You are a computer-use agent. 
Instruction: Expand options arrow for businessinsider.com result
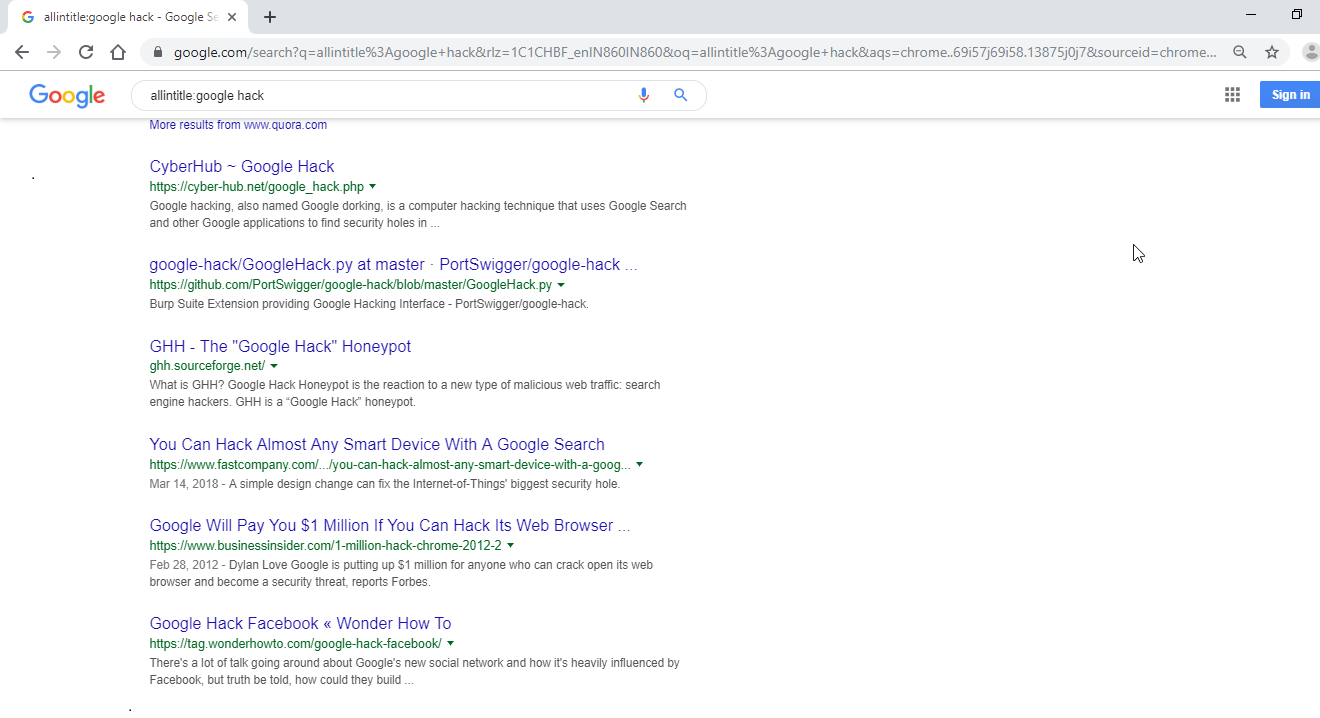[x=510, y=545]
